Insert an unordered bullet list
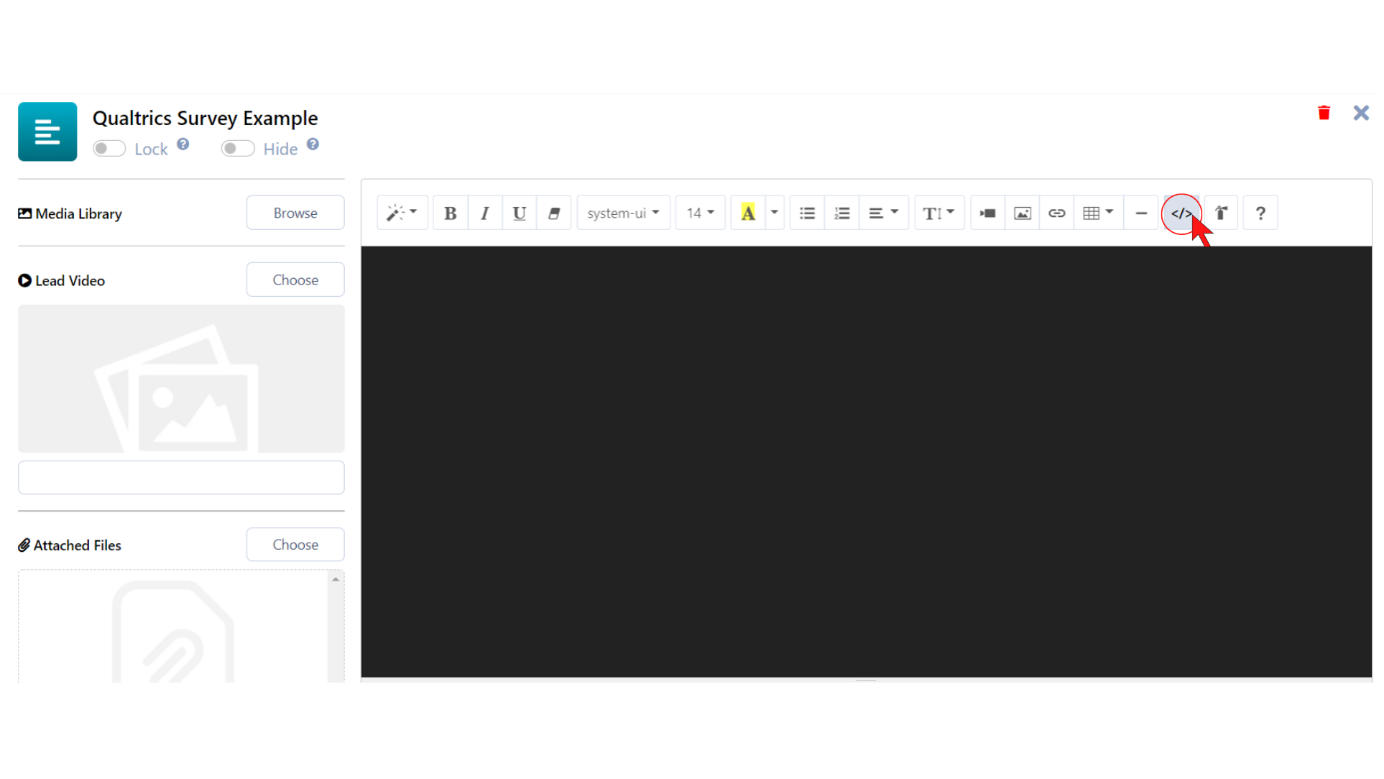This screenshot has width=1384, height=779. [x=807, y=213]
